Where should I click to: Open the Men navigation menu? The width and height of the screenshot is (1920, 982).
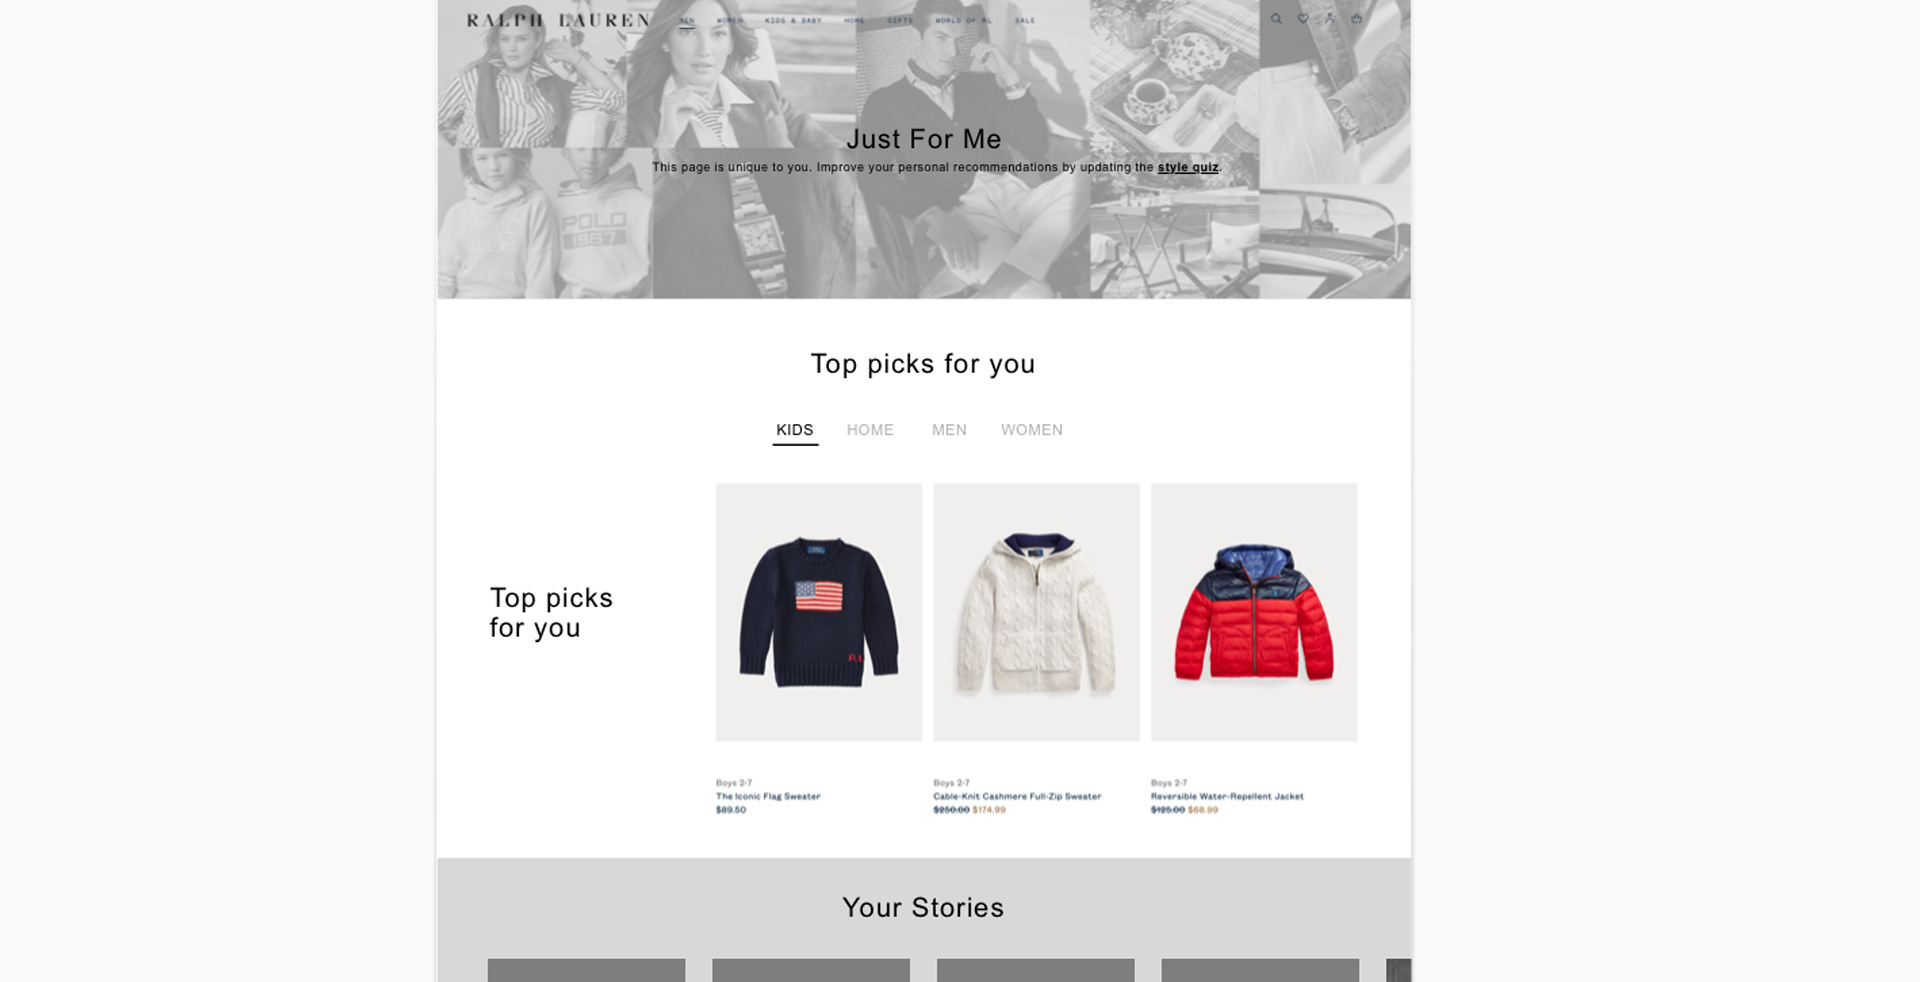[687, 20]
